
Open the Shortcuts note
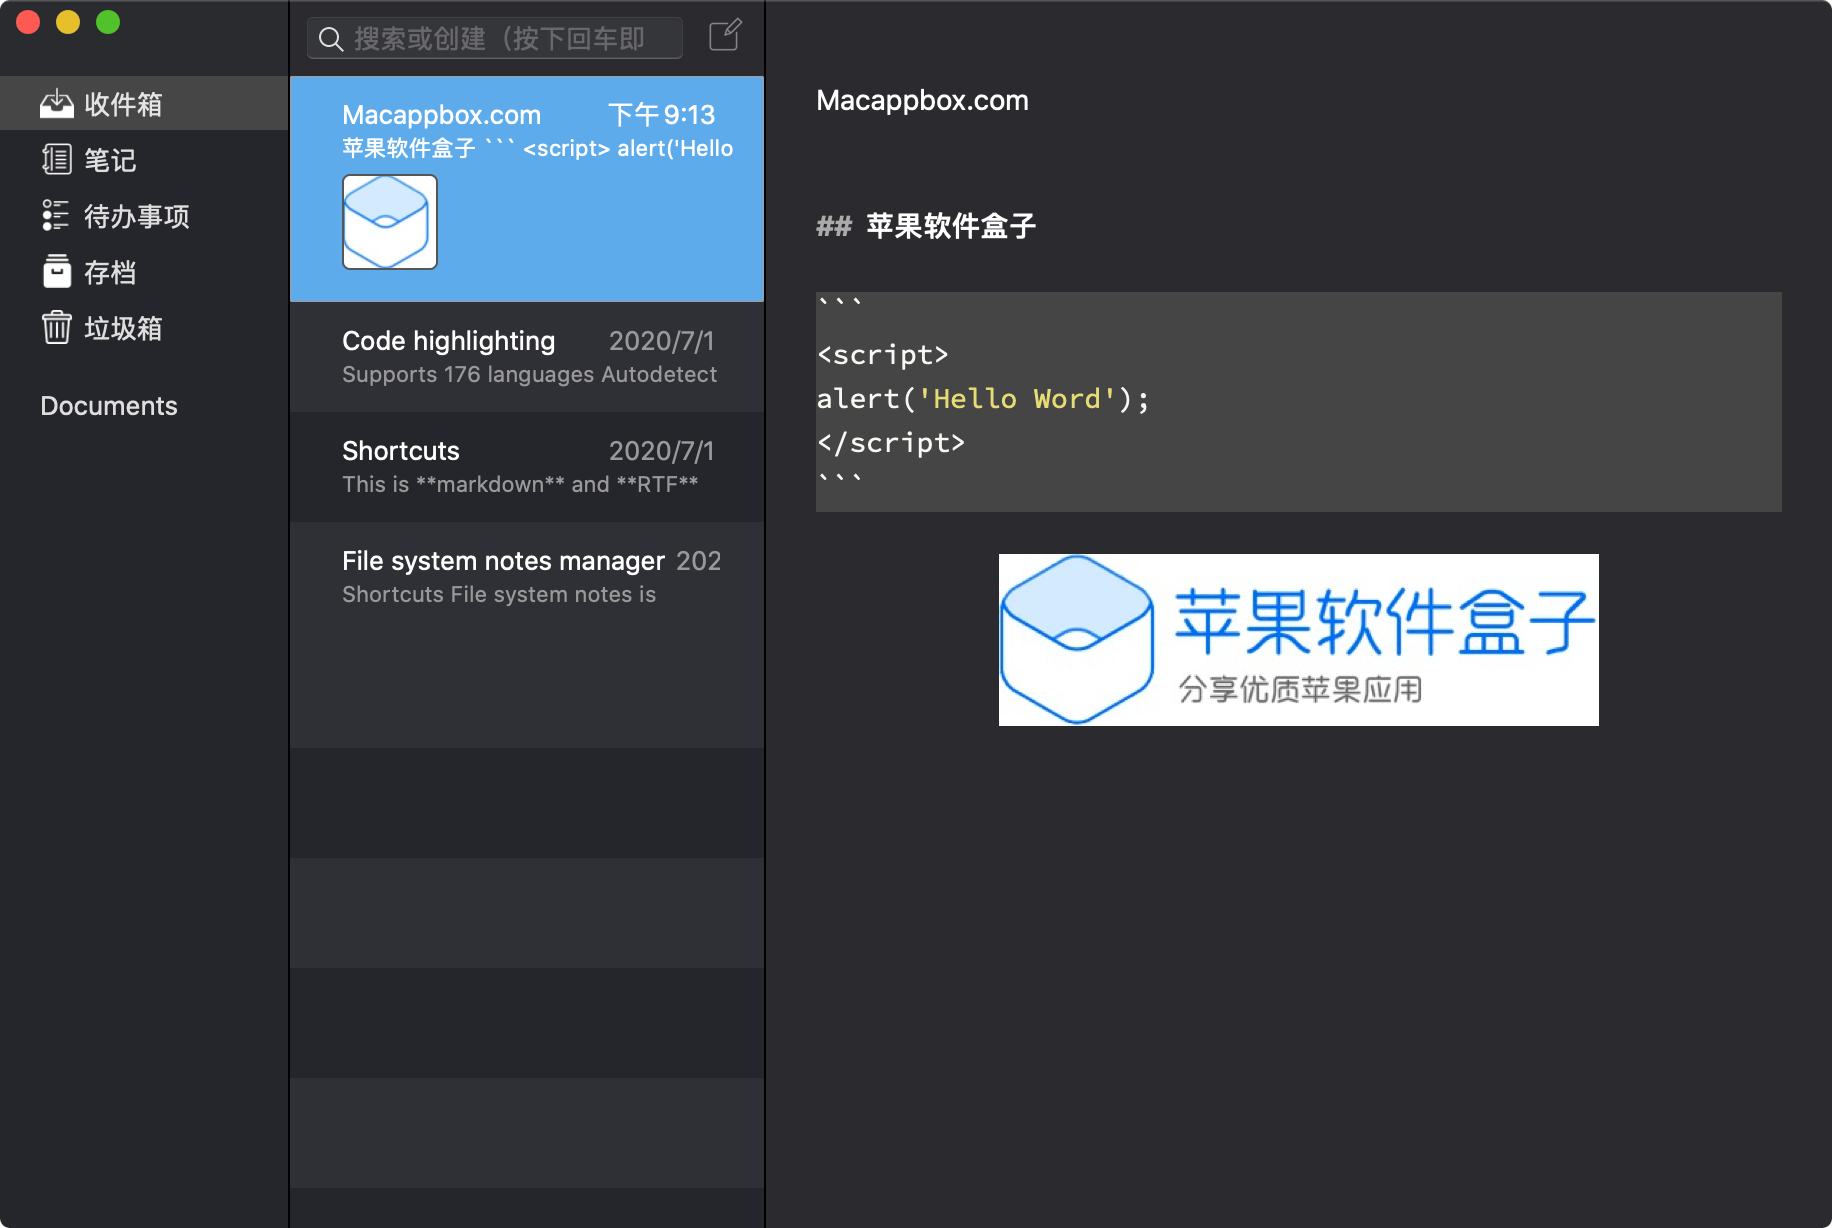[527, 467]
